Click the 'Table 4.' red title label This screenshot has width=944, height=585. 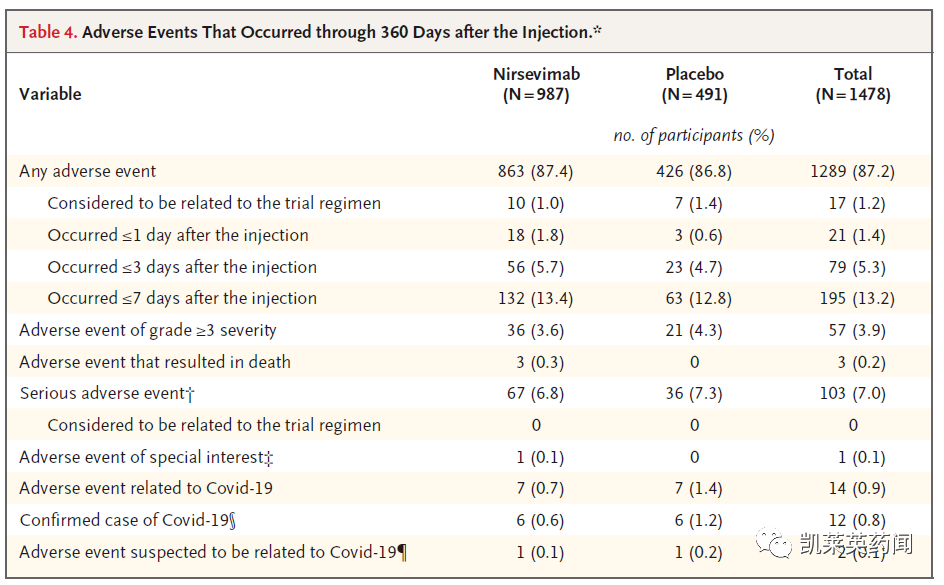tap(48, 32)
